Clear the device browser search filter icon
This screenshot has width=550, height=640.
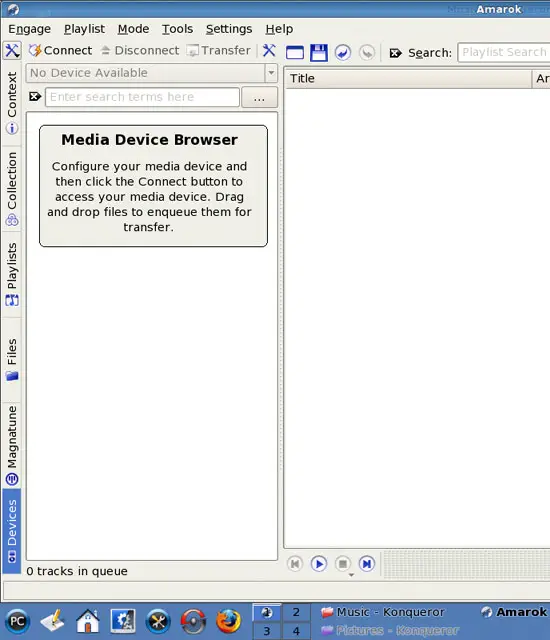[x=35, y=97]
